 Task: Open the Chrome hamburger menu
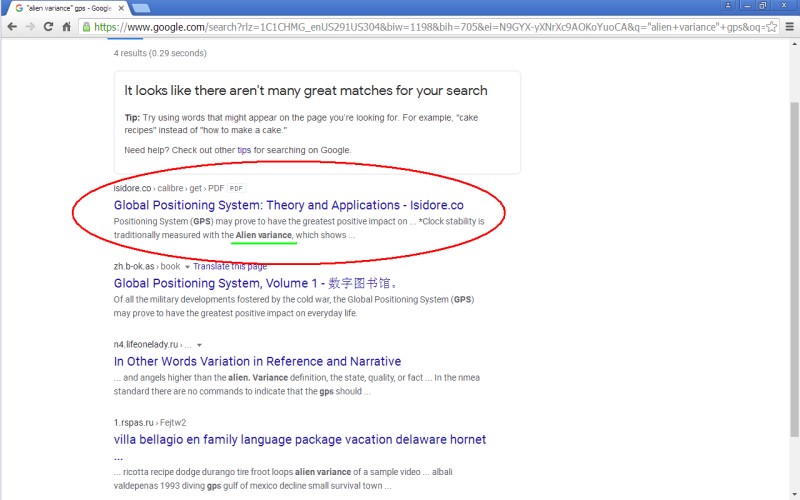point(789,27)
